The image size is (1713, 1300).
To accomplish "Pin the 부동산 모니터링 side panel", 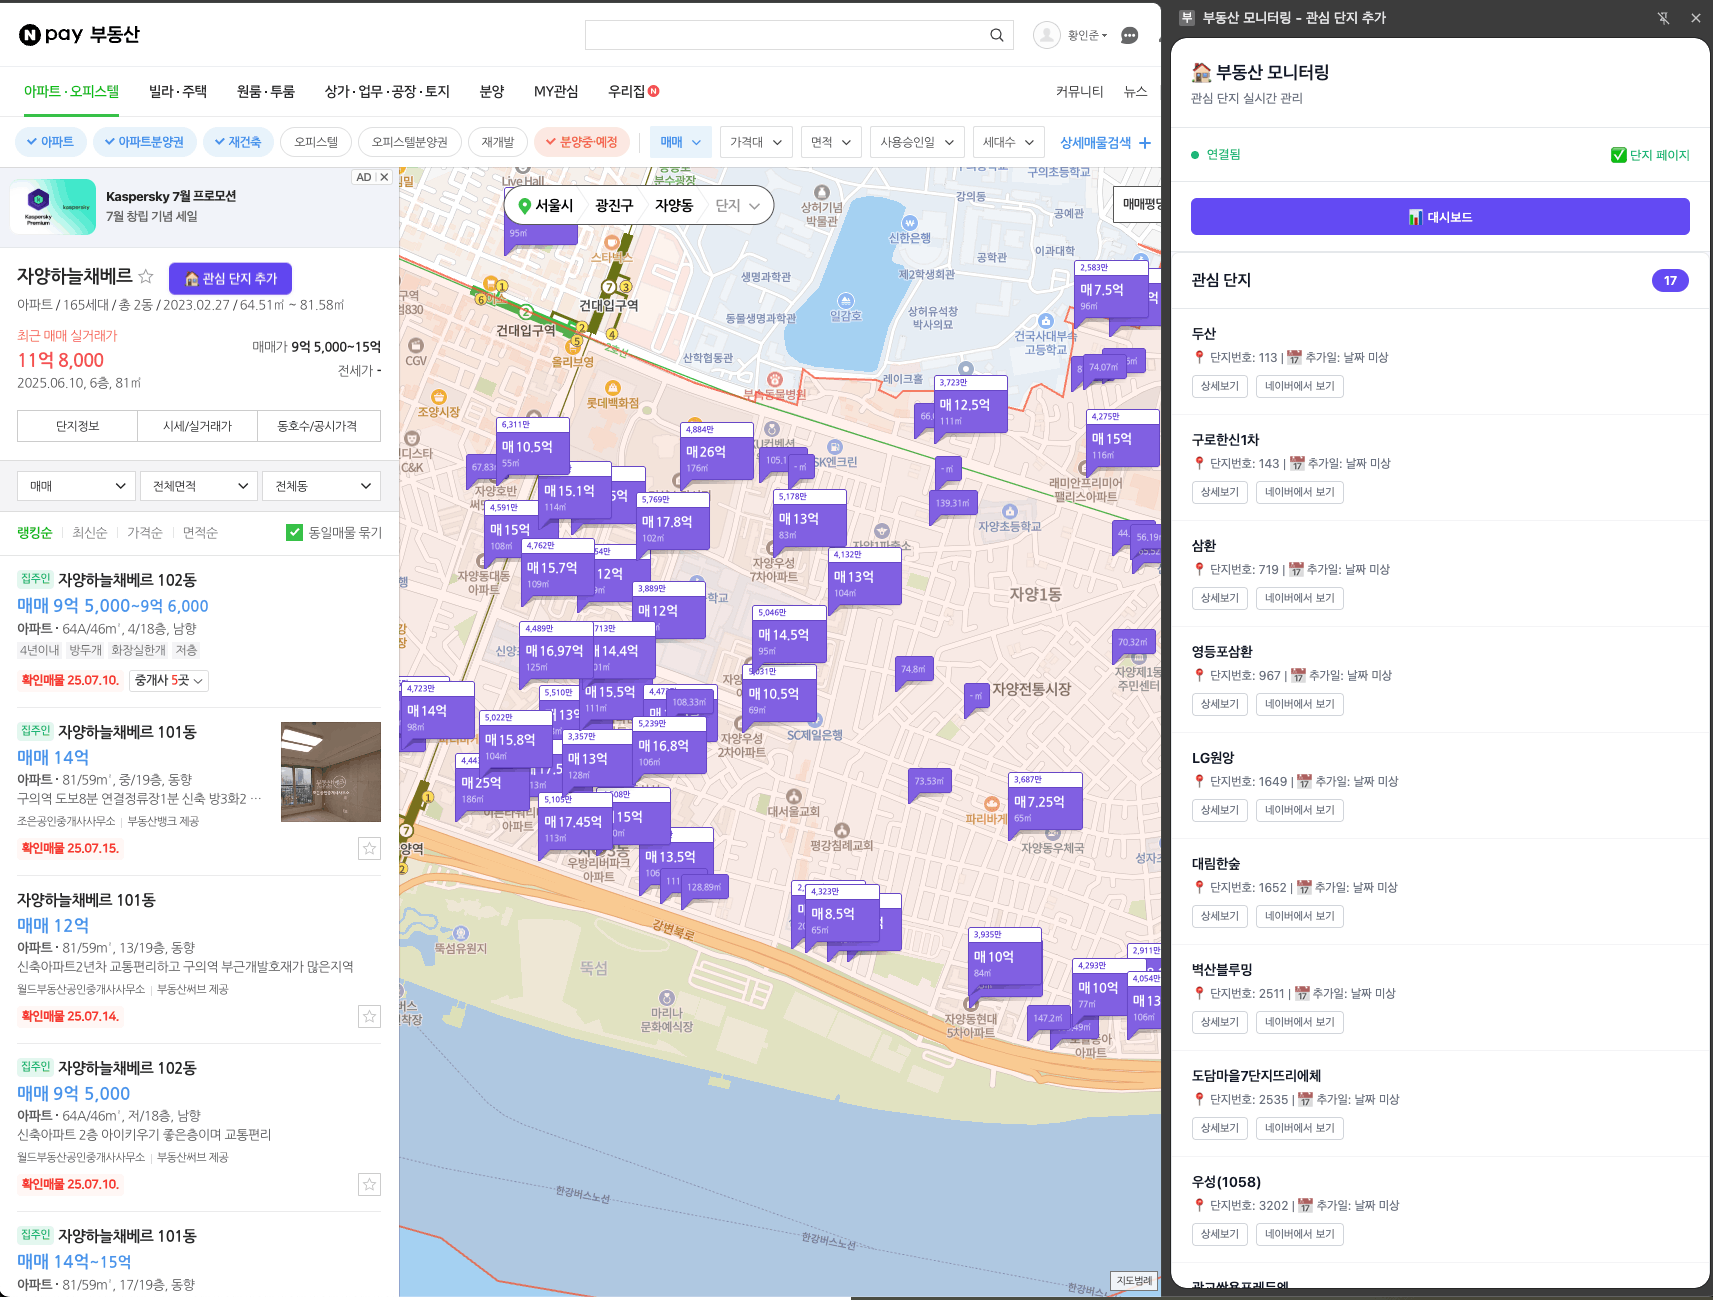I will point(1663,18).
